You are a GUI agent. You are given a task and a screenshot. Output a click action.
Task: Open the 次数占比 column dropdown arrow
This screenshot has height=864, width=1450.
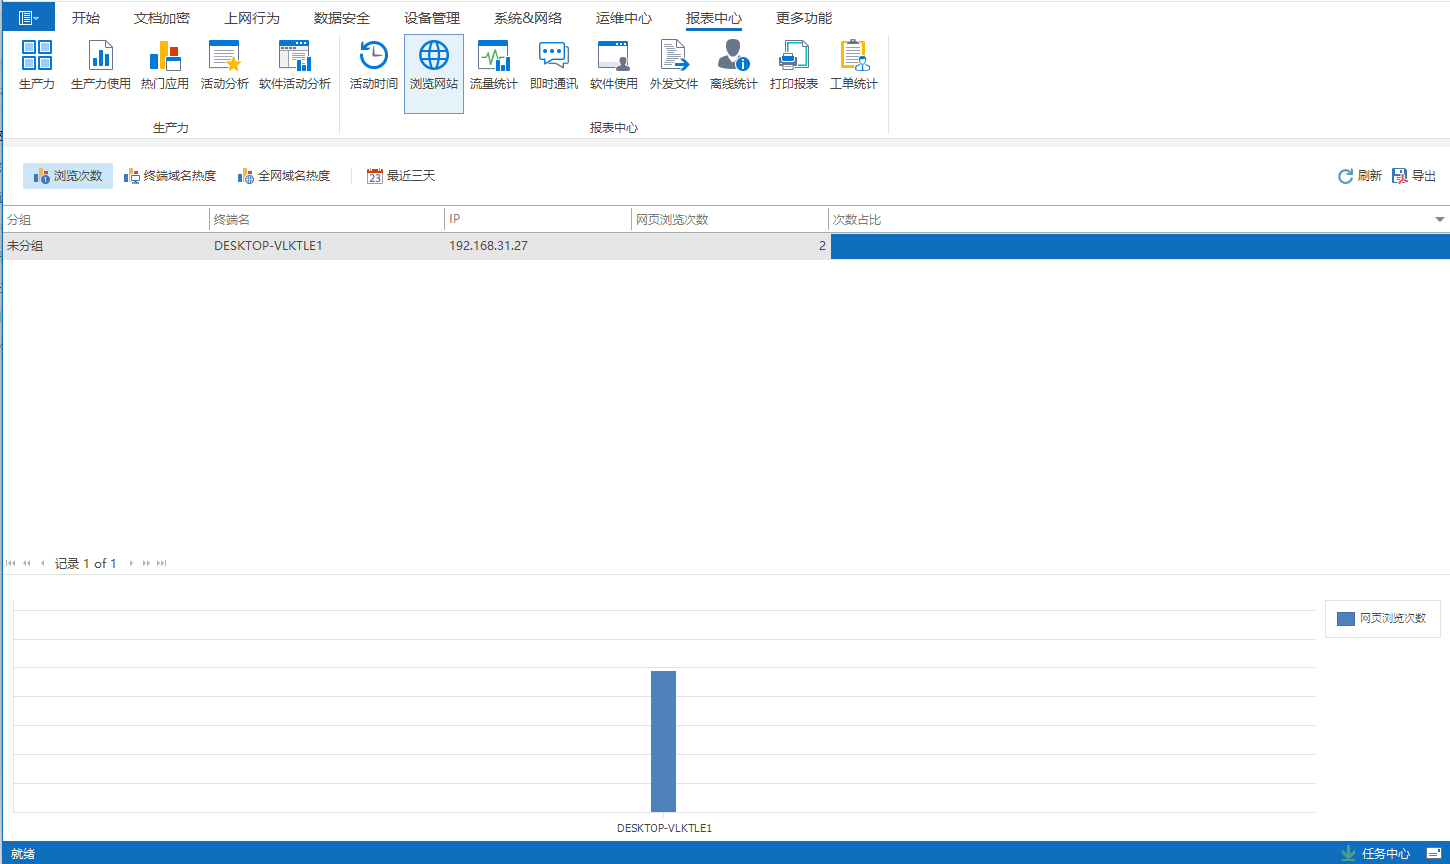pos(1440,219)
